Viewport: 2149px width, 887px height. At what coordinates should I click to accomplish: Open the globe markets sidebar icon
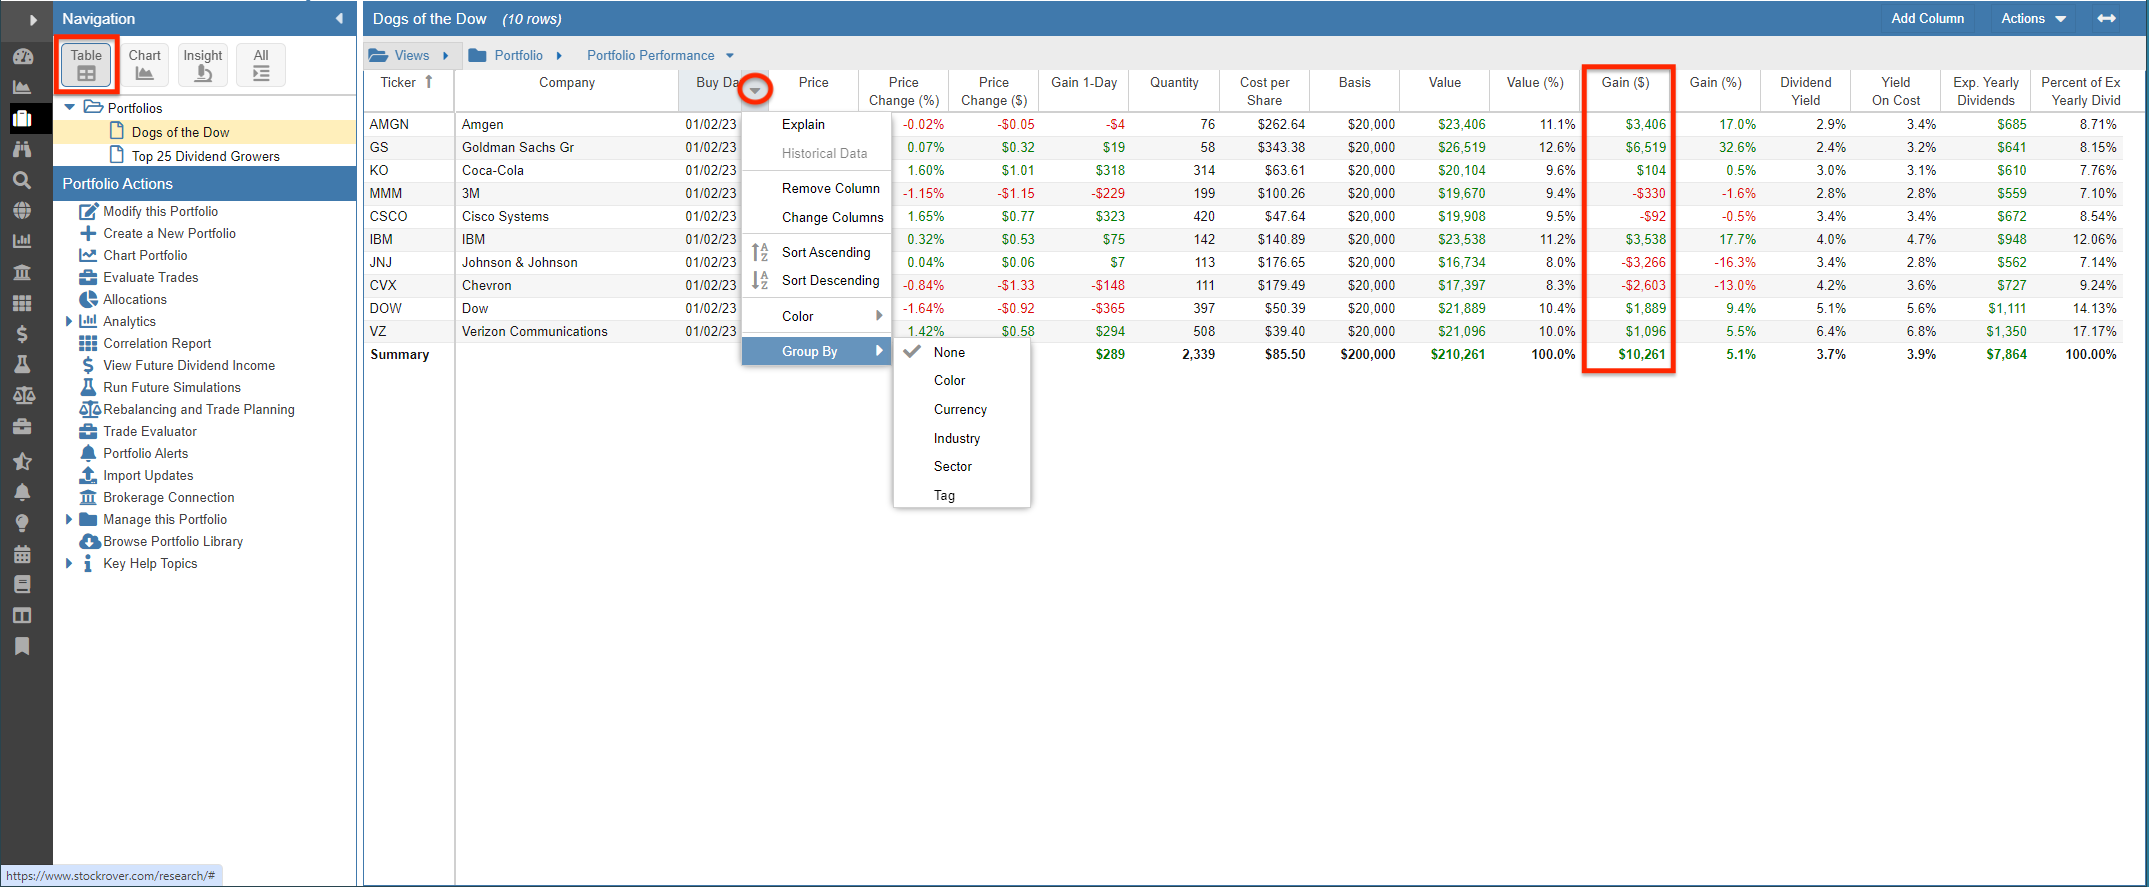tap(22, 211)
